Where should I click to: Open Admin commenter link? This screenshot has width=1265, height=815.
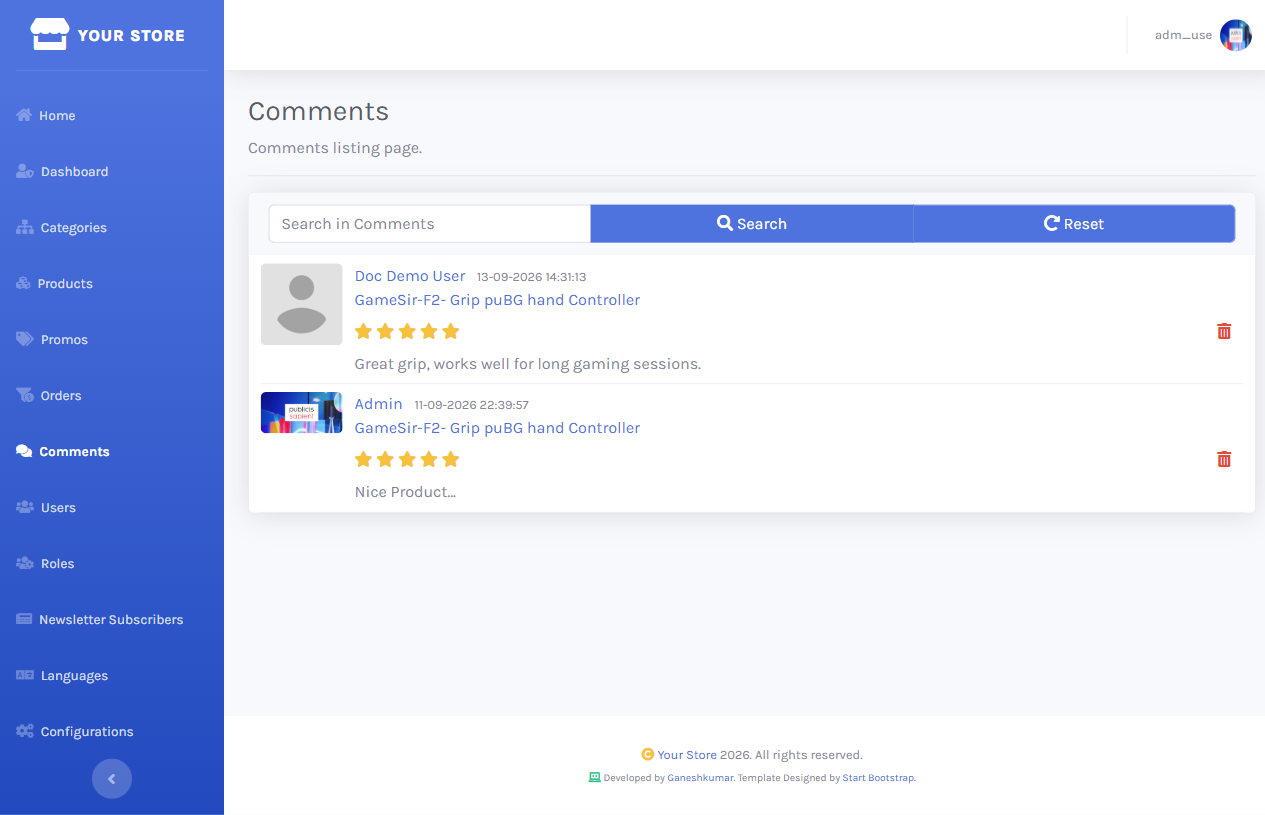[378, 404]
